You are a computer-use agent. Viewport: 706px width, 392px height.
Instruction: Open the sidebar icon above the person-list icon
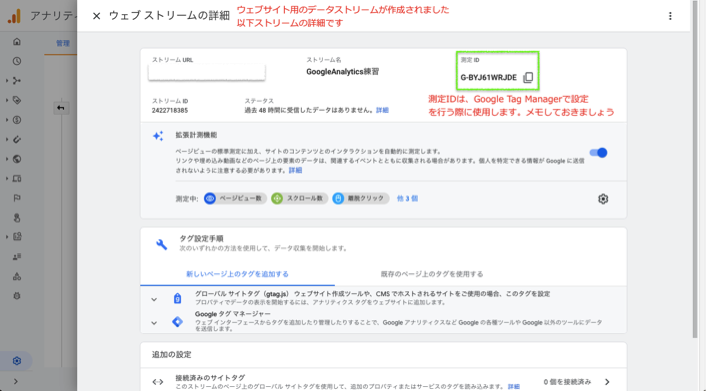(17, 237)
